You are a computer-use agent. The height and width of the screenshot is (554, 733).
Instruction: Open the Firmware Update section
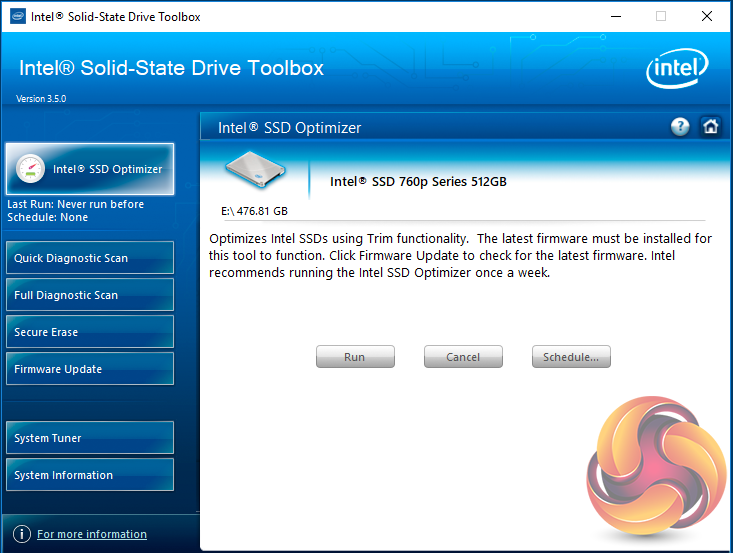90,368
